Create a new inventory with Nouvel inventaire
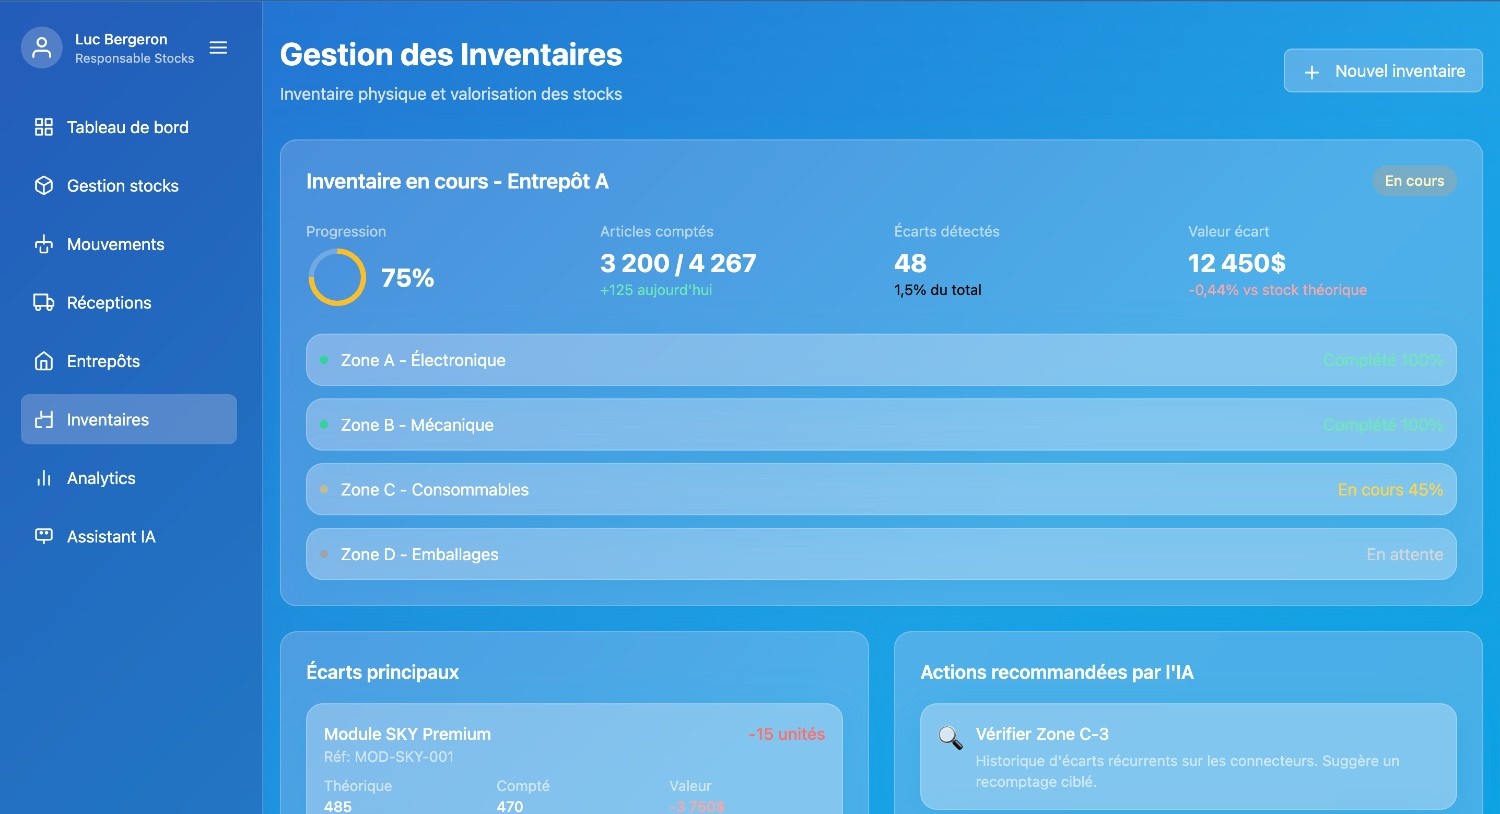Screen dimensions: 1500x814 tap(1383, 71)
